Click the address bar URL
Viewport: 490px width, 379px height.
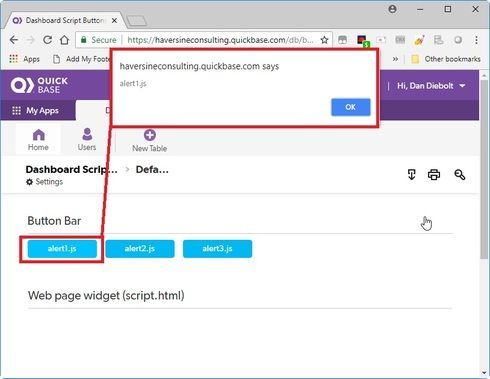tap(220, 40)
